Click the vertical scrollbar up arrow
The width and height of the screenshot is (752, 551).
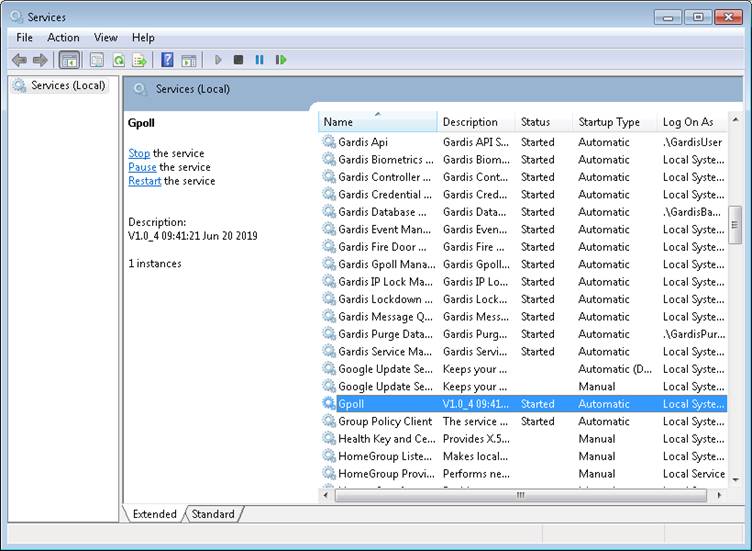tap(735, 119)
